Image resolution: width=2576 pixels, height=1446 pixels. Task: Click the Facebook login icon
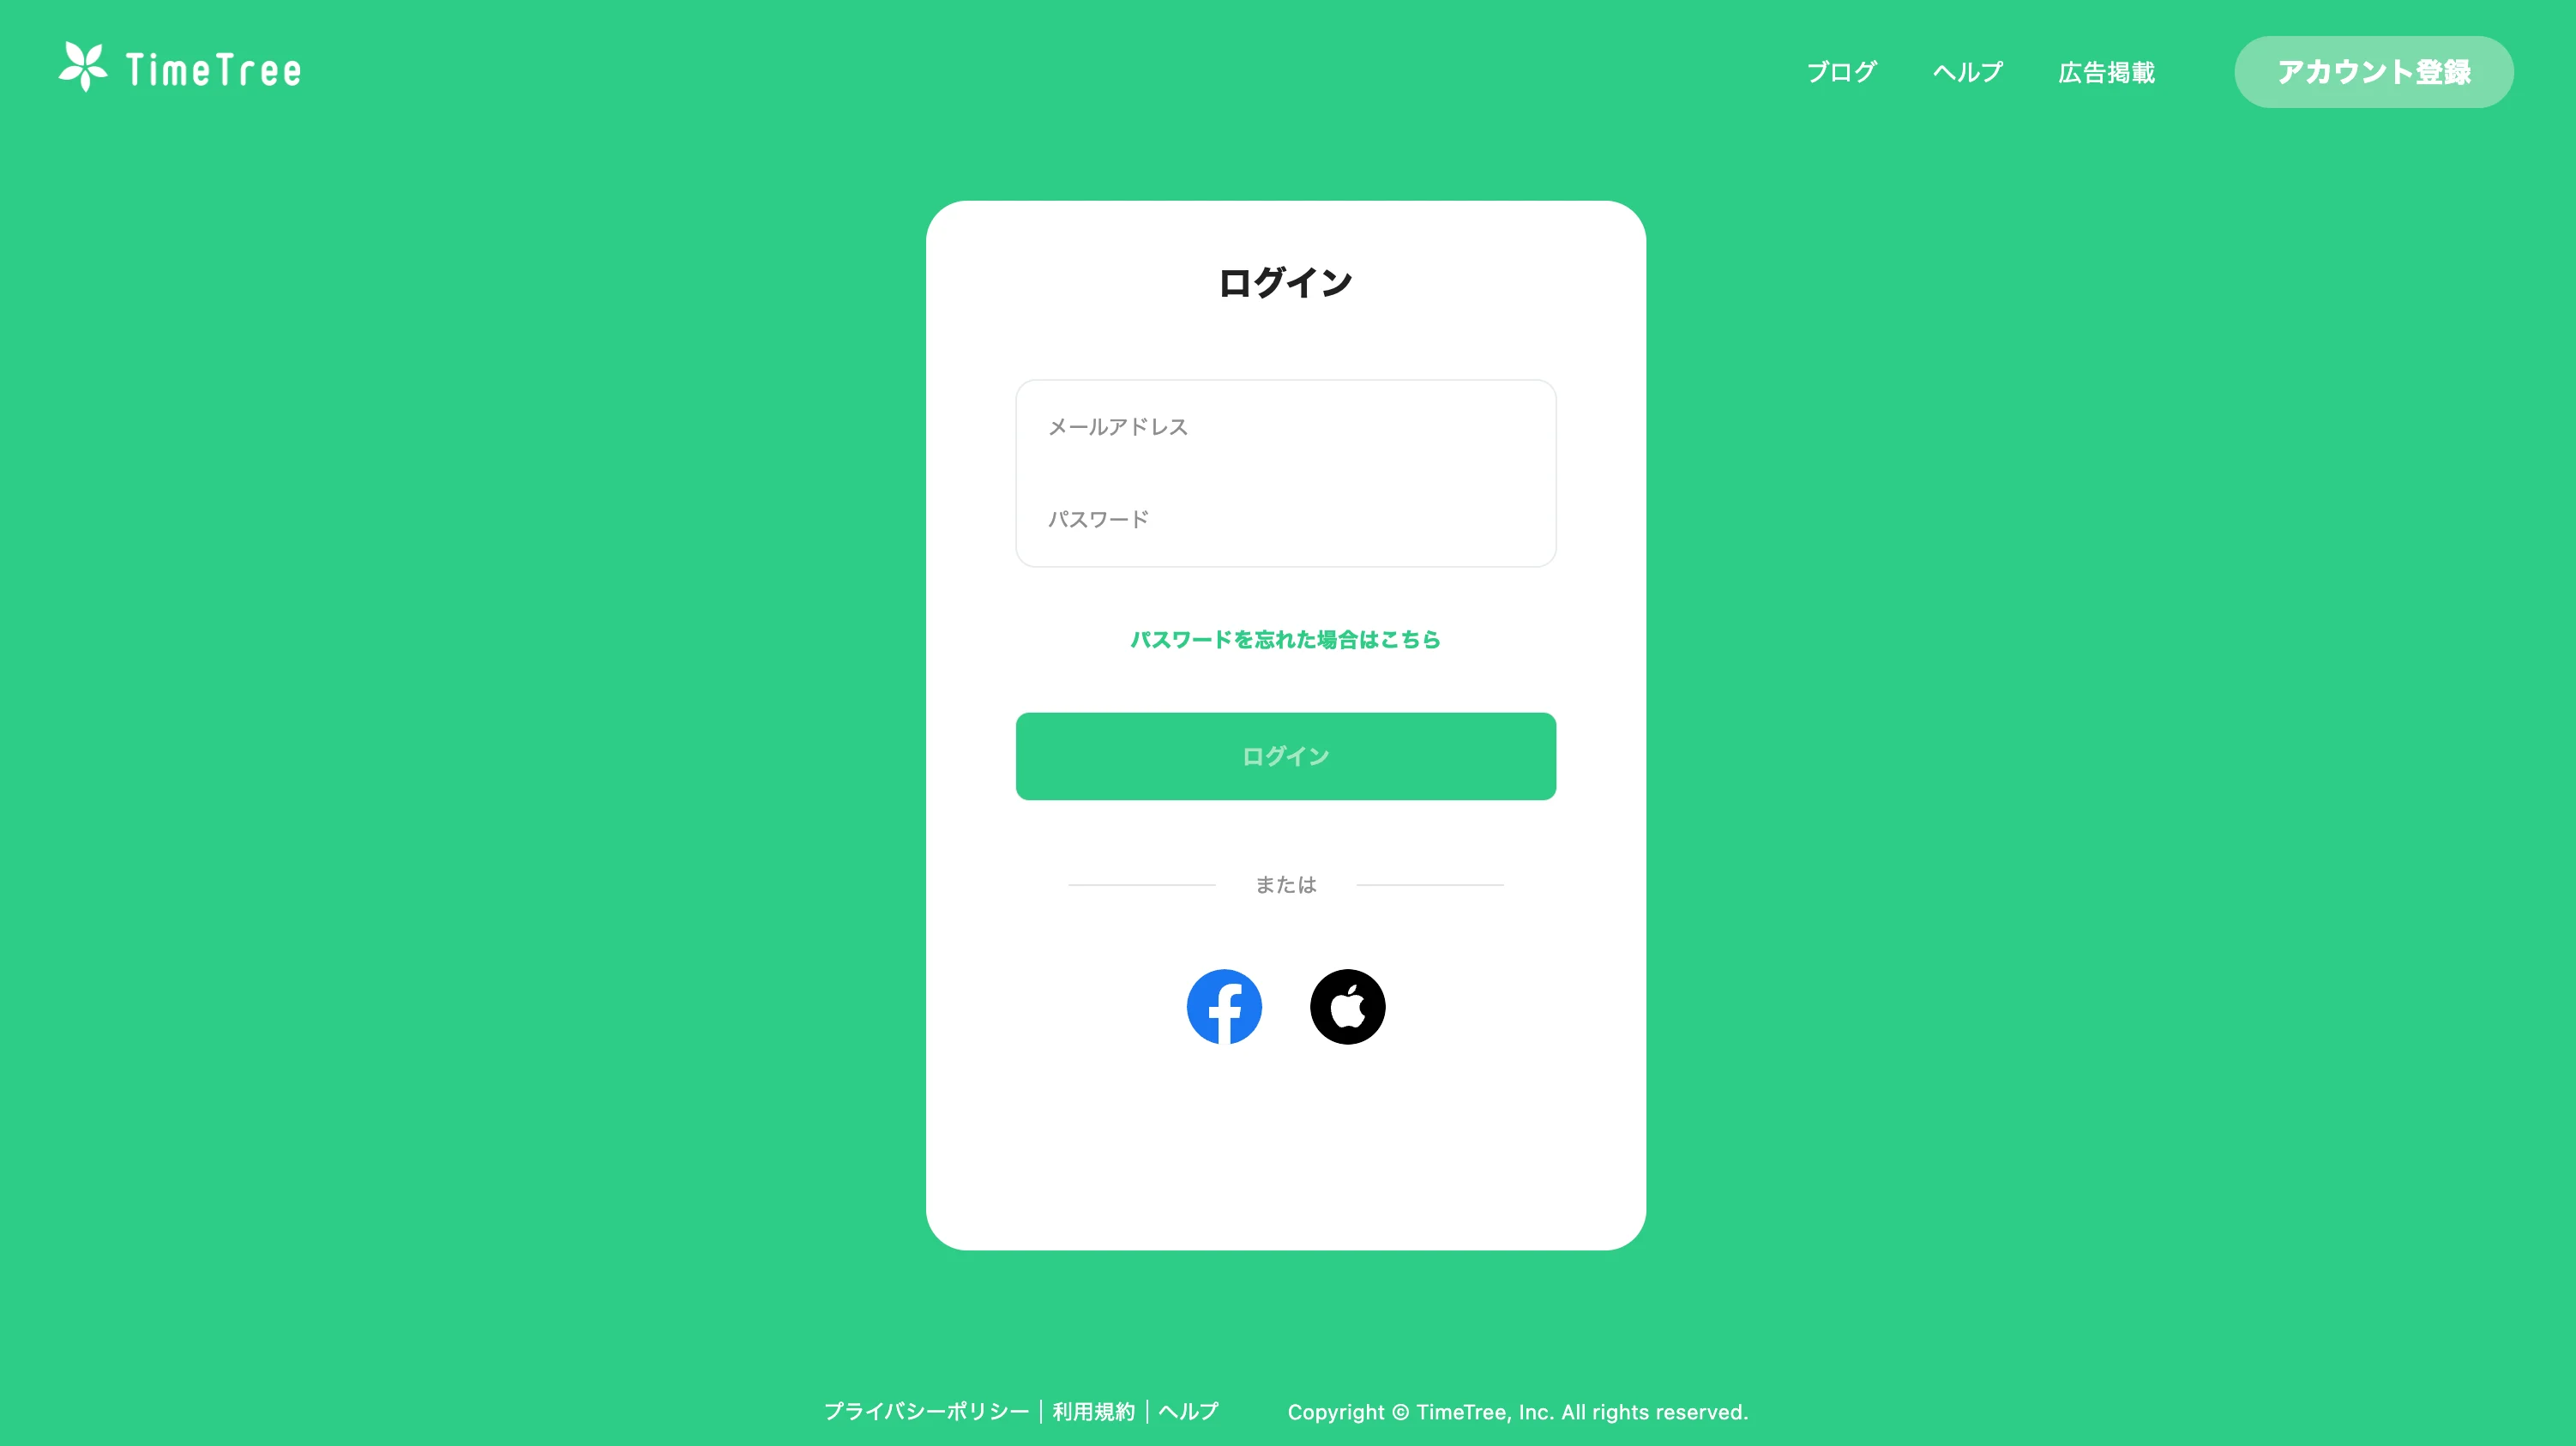[1225, 1005]
